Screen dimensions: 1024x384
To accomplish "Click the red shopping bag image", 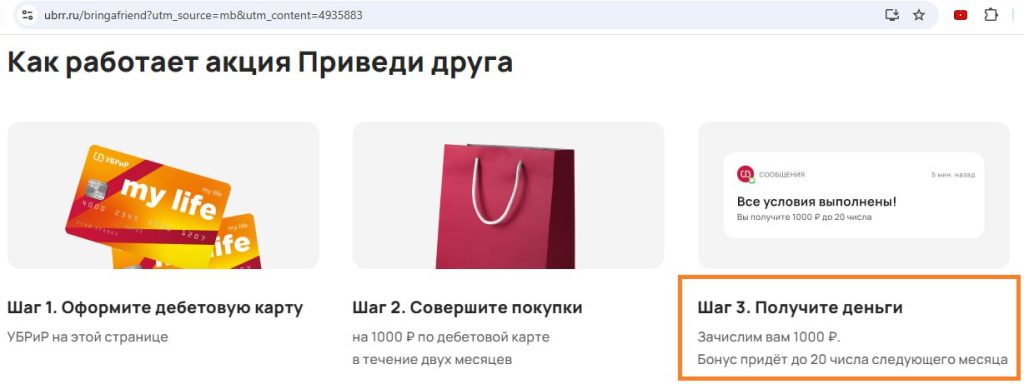I will point(506,206).
